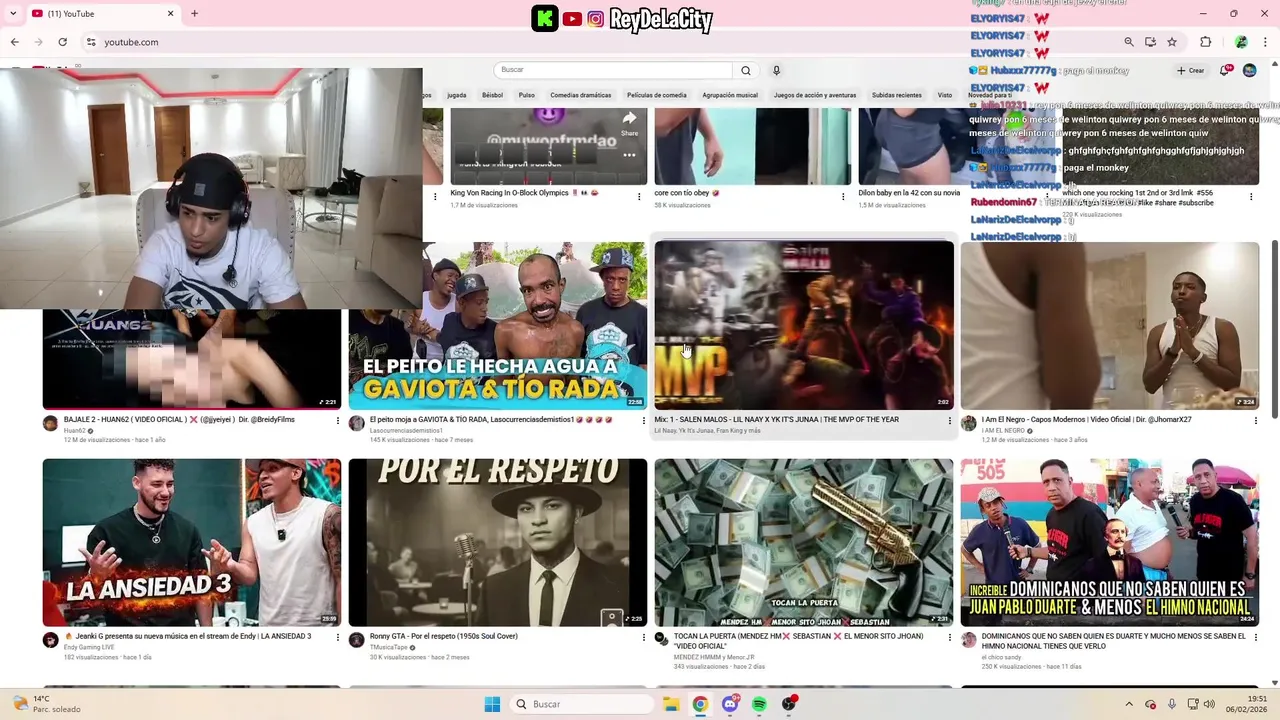Open options menu for King Von Racing video
Screen dimensions: 1280x720
click(639, 197)
